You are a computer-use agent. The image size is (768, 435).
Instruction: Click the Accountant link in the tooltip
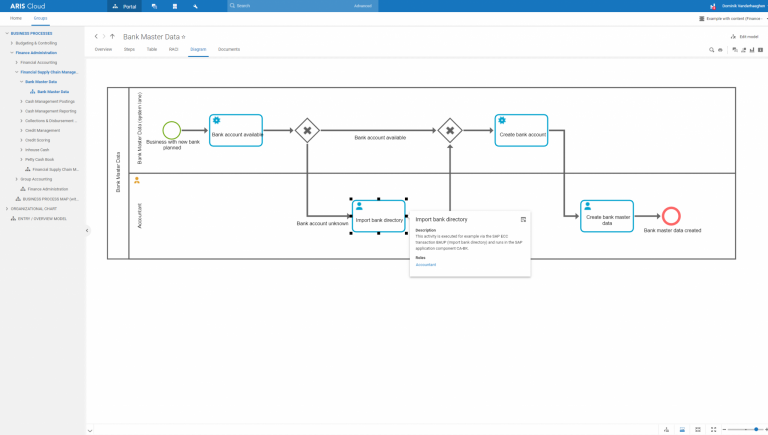pos(426,264)
